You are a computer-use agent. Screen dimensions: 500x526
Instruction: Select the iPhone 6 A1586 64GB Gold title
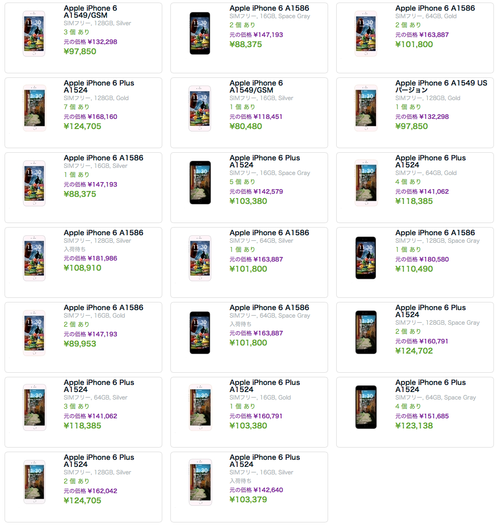click(435, 8)
